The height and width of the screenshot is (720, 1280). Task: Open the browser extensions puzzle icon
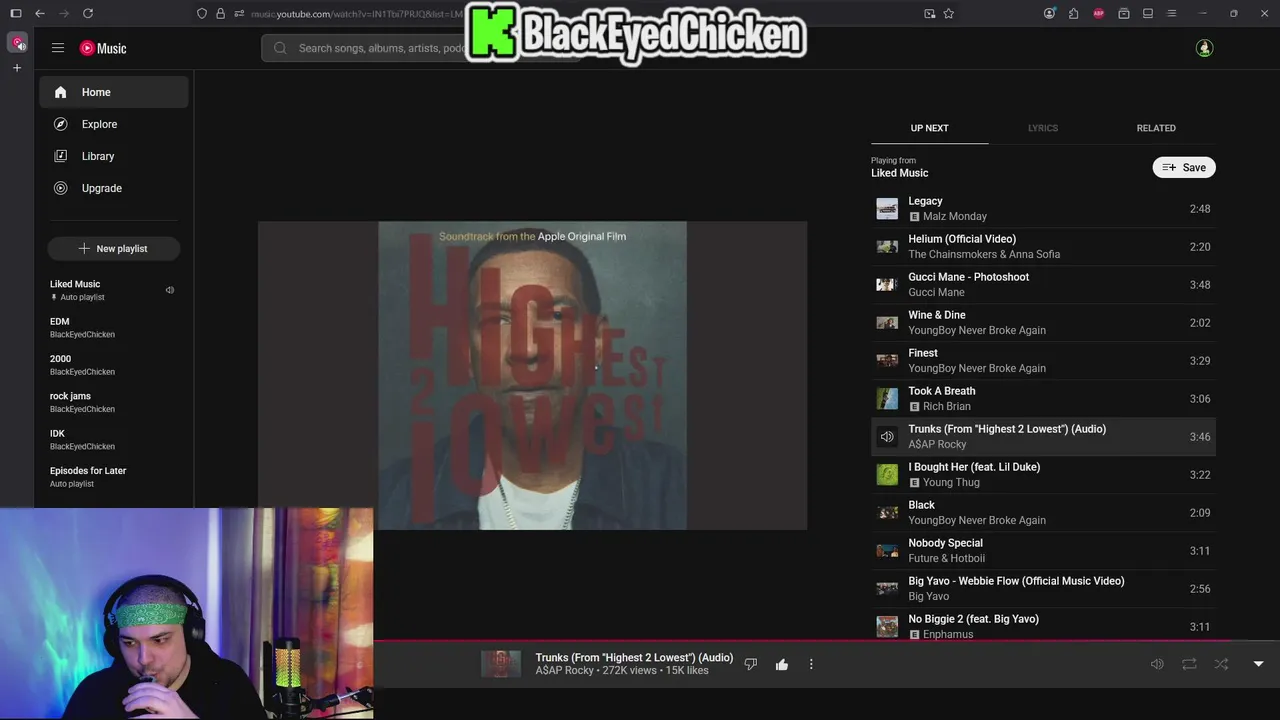[x=1074, y=13]
